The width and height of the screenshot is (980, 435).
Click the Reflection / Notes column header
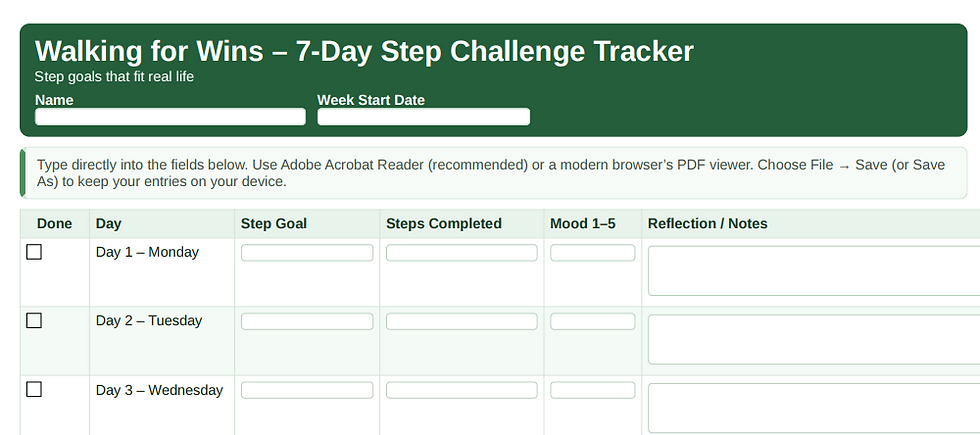coord(708,224)
